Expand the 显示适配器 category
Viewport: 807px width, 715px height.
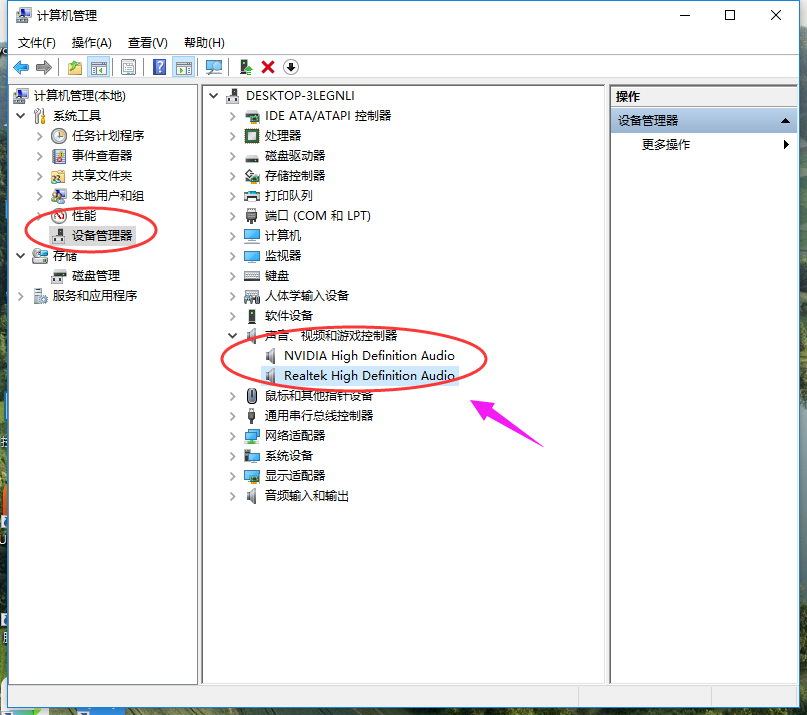(x=232, y=475)
